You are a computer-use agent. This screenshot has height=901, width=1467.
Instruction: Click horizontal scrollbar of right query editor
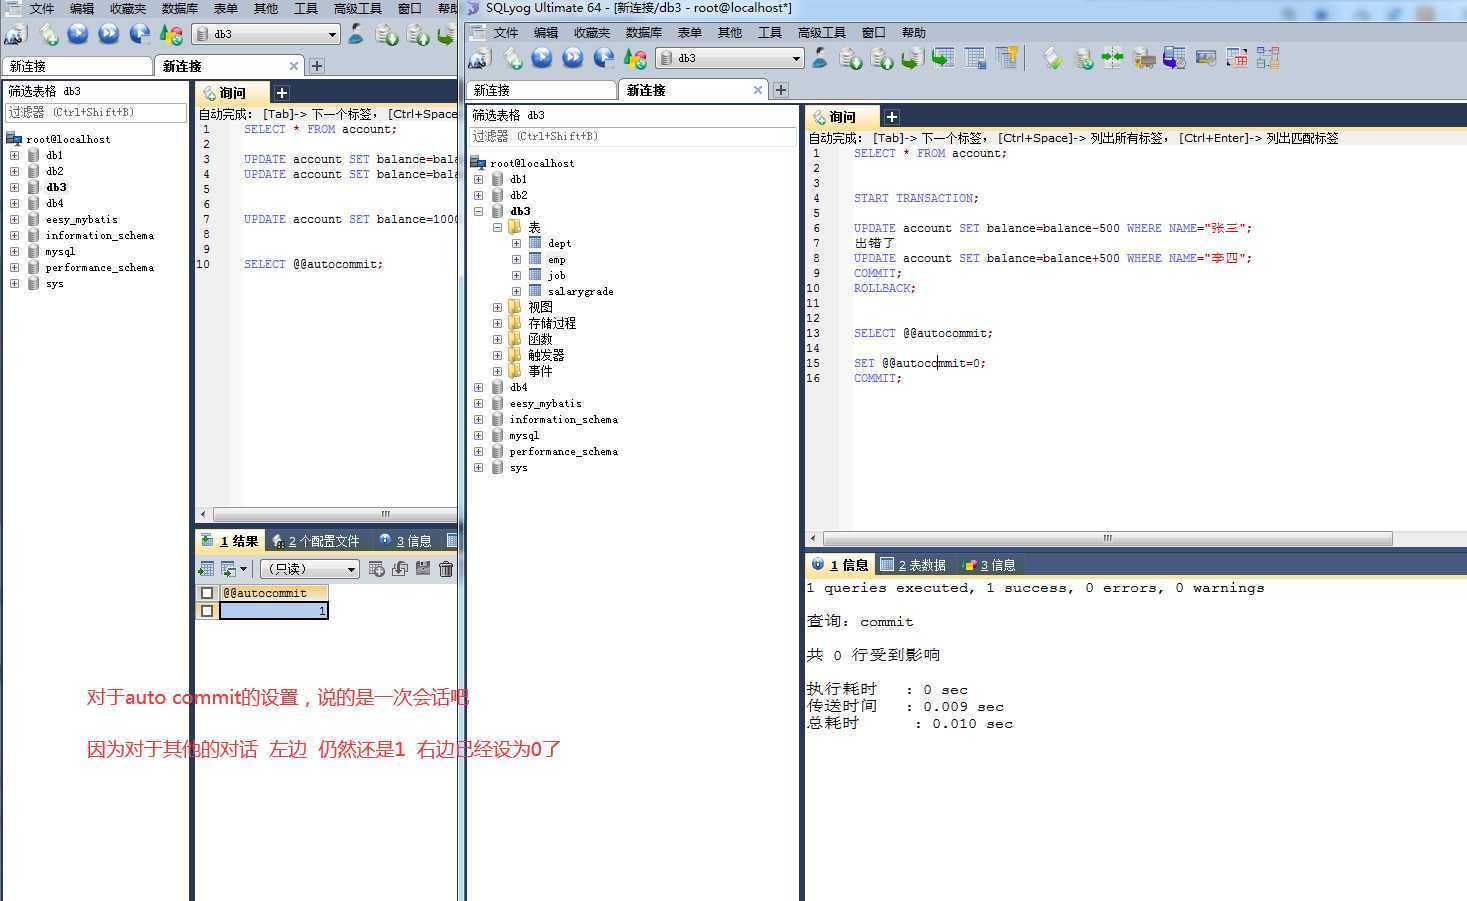pyautogui.click(x=1107, y=538)
